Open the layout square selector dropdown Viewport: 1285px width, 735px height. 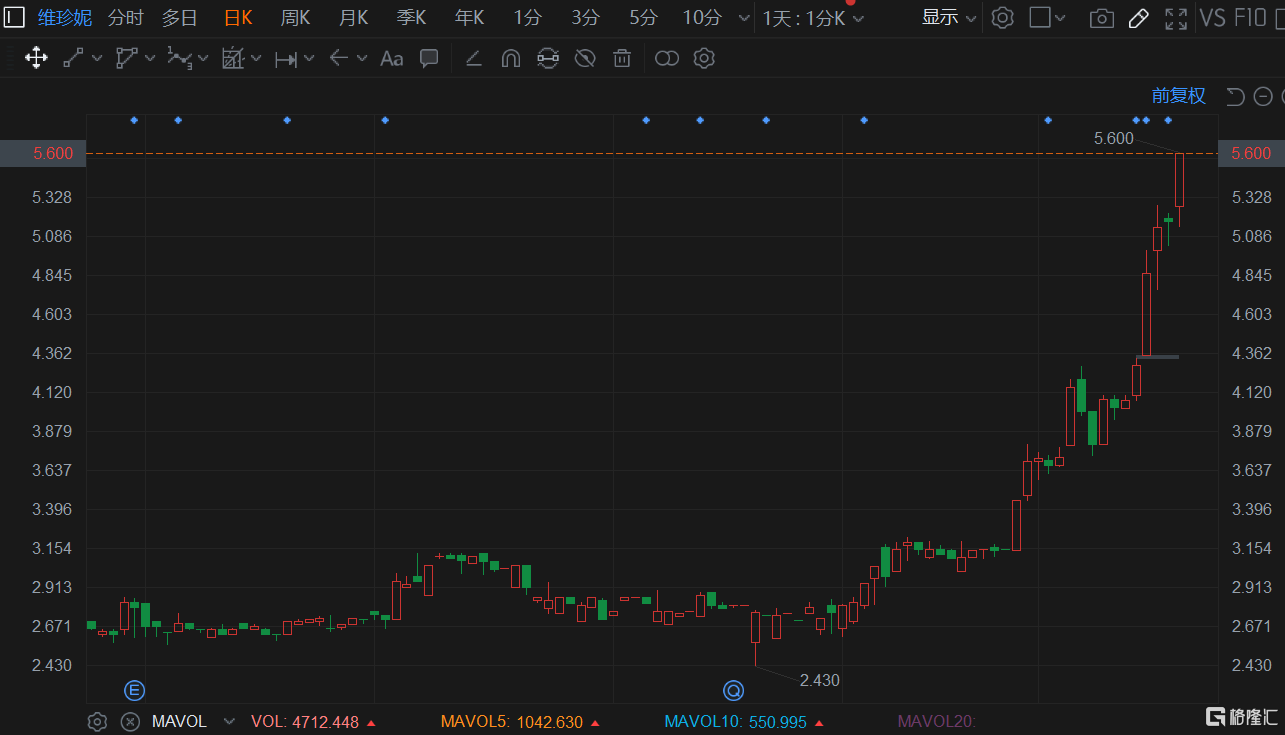[1048, 17]
